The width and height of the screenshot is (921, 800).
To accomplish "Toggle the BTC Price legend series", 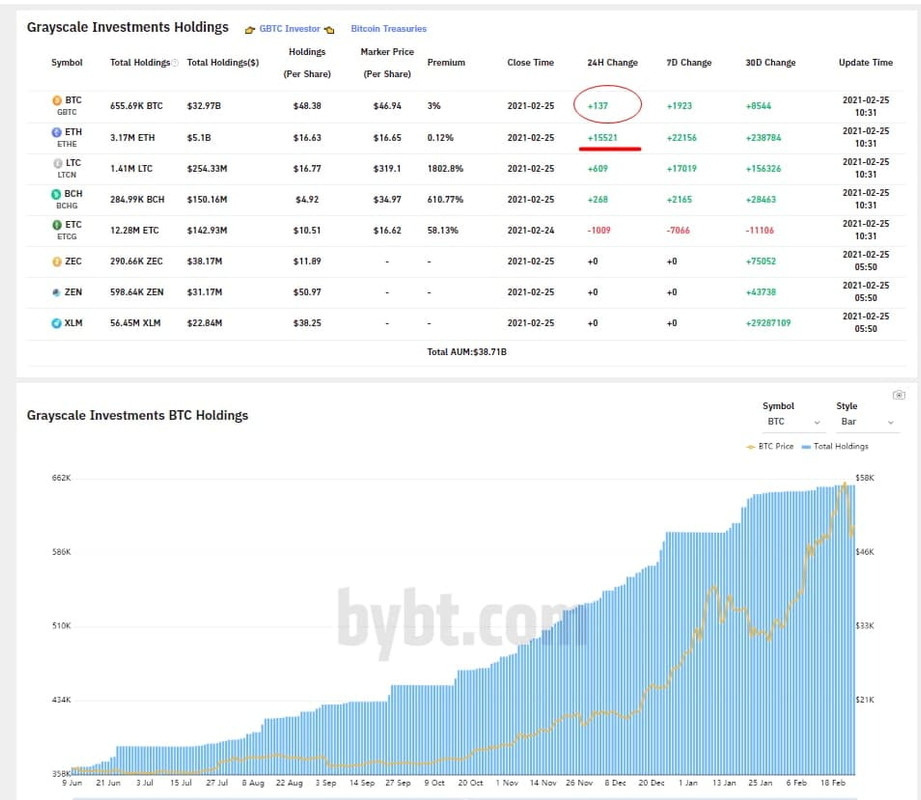I will pyautogui.click(x=769, y=446).
